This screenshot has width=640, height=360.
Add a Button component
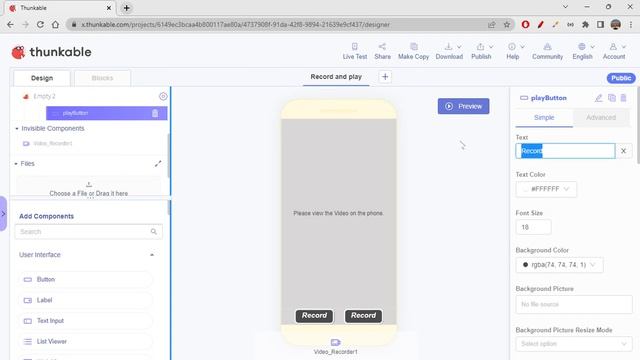click(x=85, y=280)
